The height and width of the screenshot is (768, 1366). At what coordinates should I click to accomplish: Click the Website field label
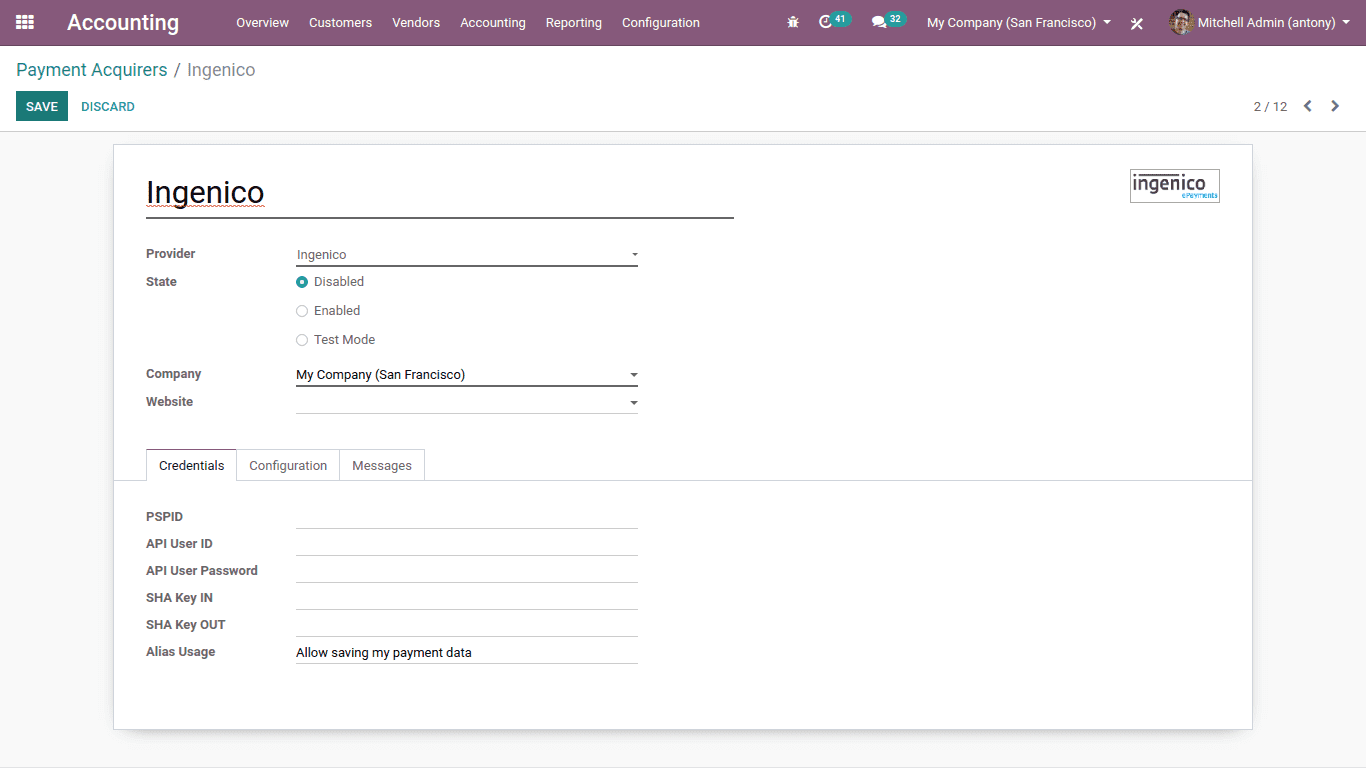click(x=170, y=402)
